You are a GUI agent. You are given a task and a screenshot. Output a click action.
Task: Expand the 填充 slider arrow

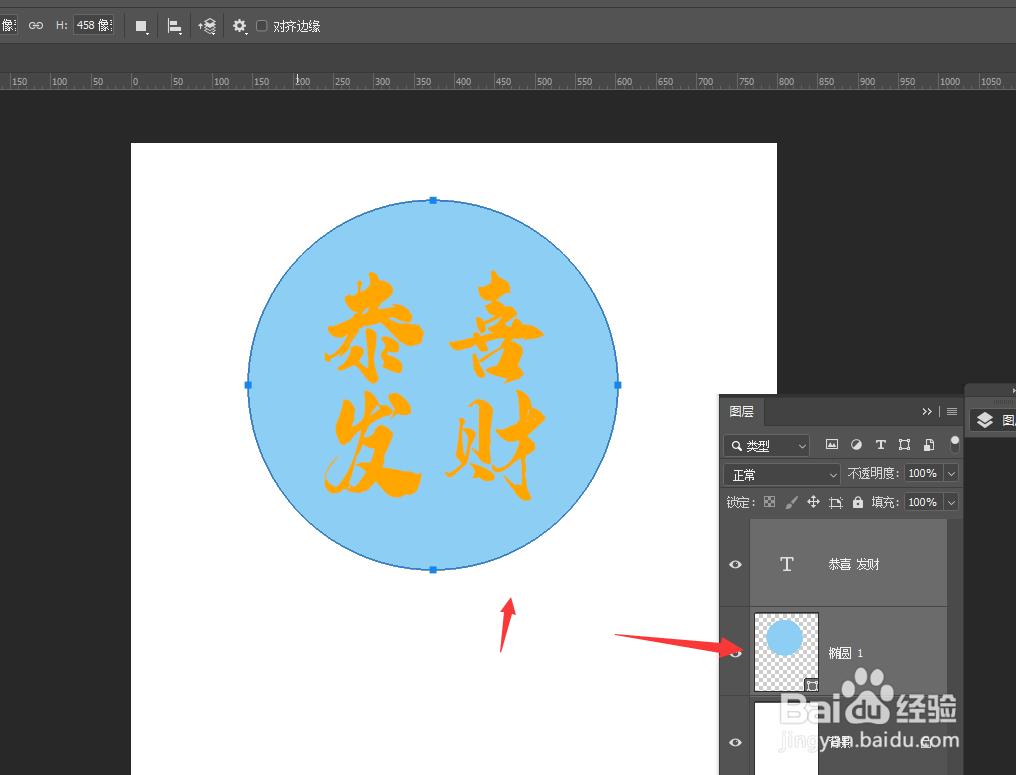click(x=951, y=502)
